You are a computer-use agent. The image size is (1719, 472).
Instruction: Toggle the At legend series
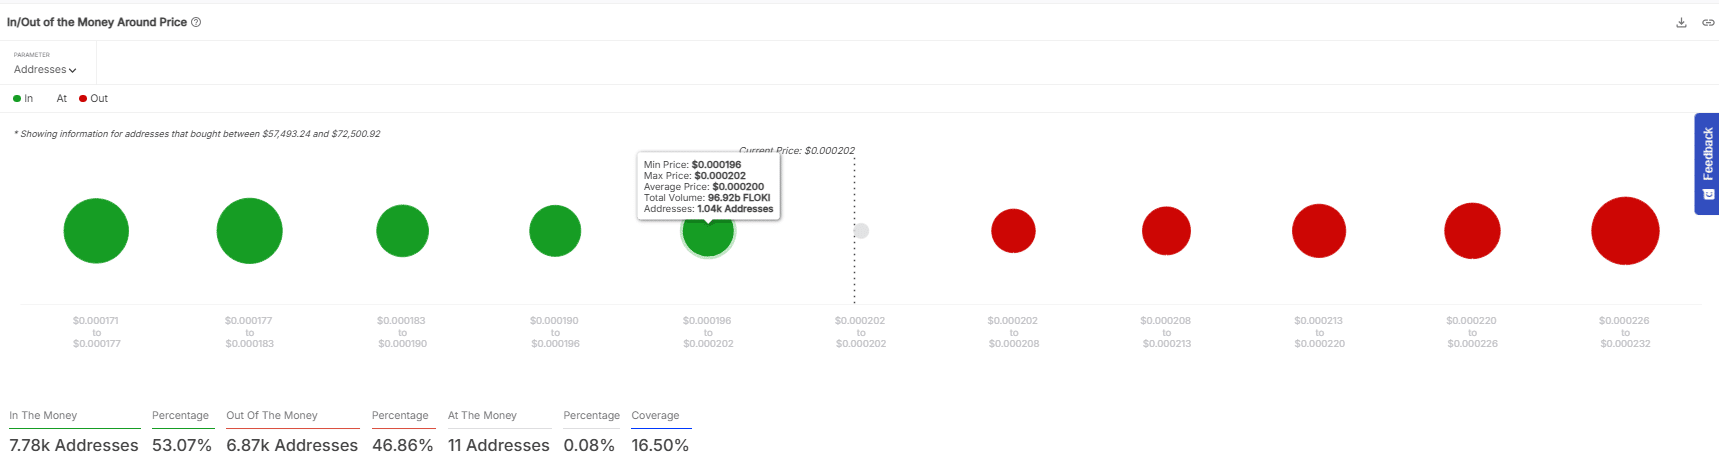pyautogui.click(x=61, y=99)
